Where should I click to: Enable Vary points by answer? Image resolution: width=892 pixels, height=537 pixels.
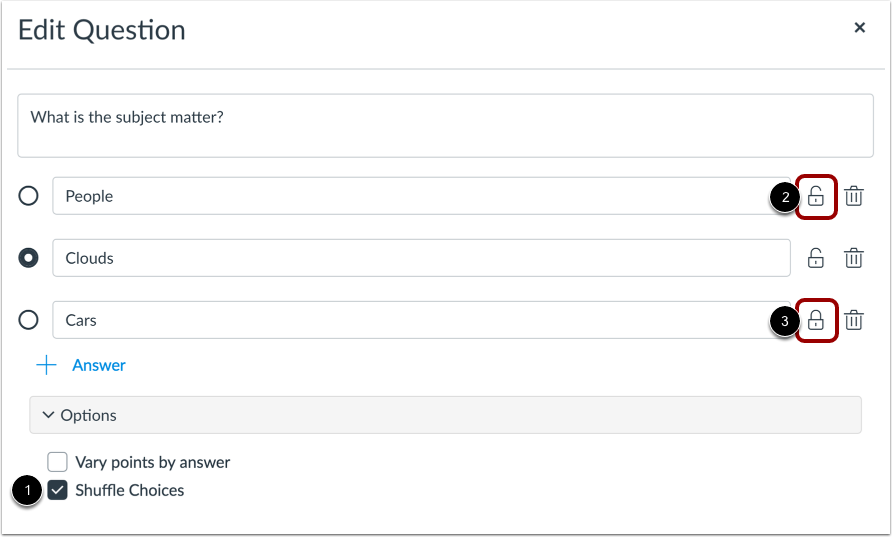(58, 462)
